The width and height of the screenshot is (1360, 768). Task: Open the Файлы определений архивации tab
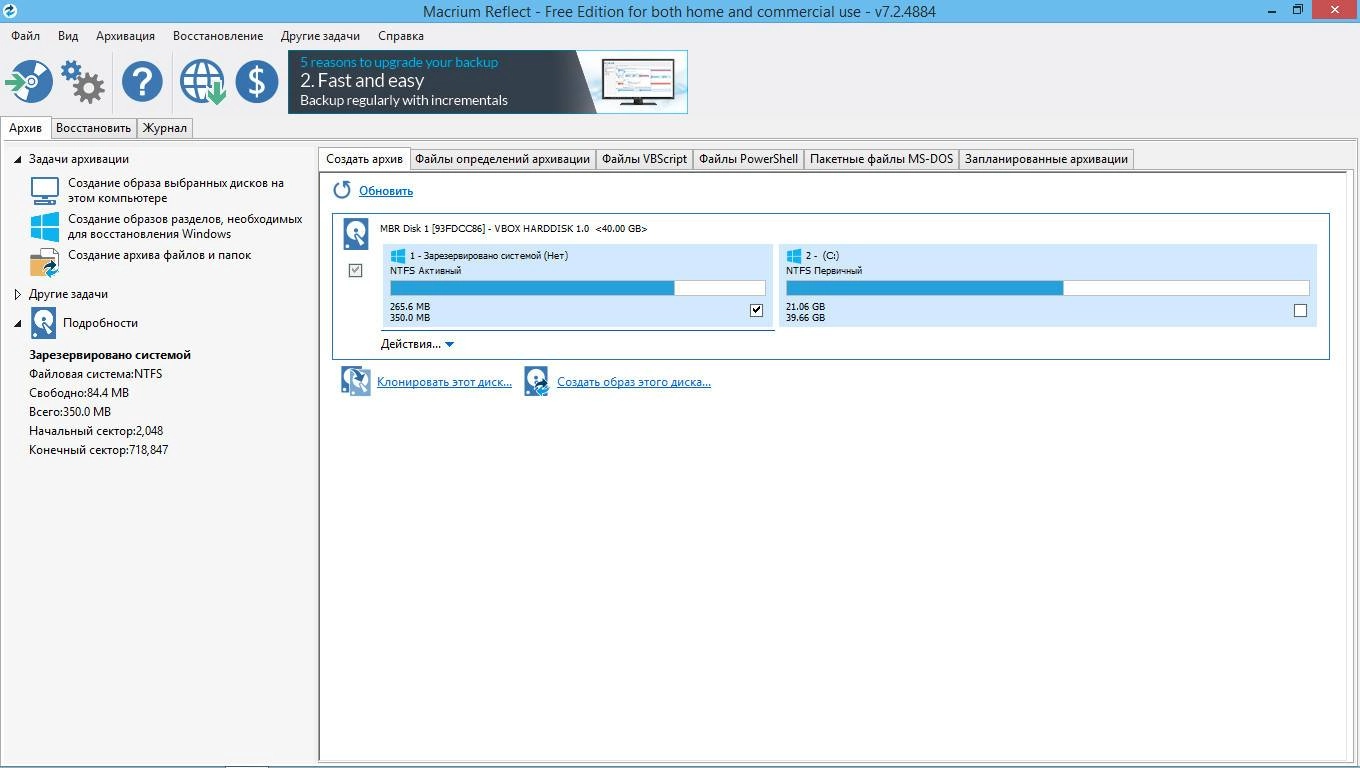click(502, 159)
